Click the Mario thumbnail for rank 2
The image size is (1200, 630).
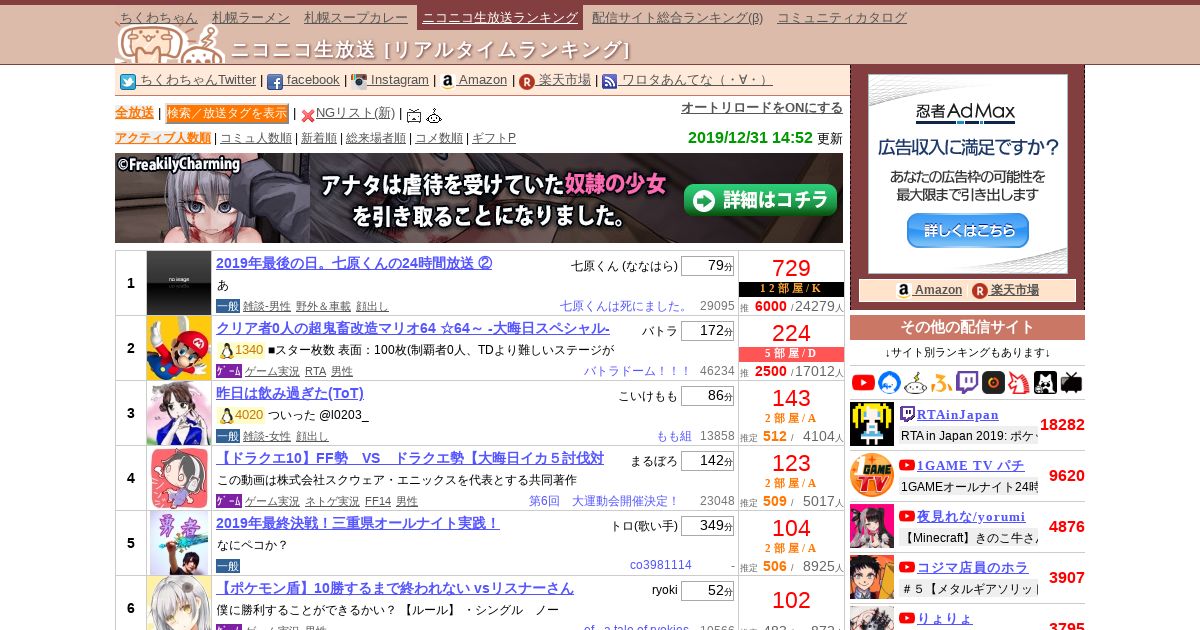coord(179,348)
